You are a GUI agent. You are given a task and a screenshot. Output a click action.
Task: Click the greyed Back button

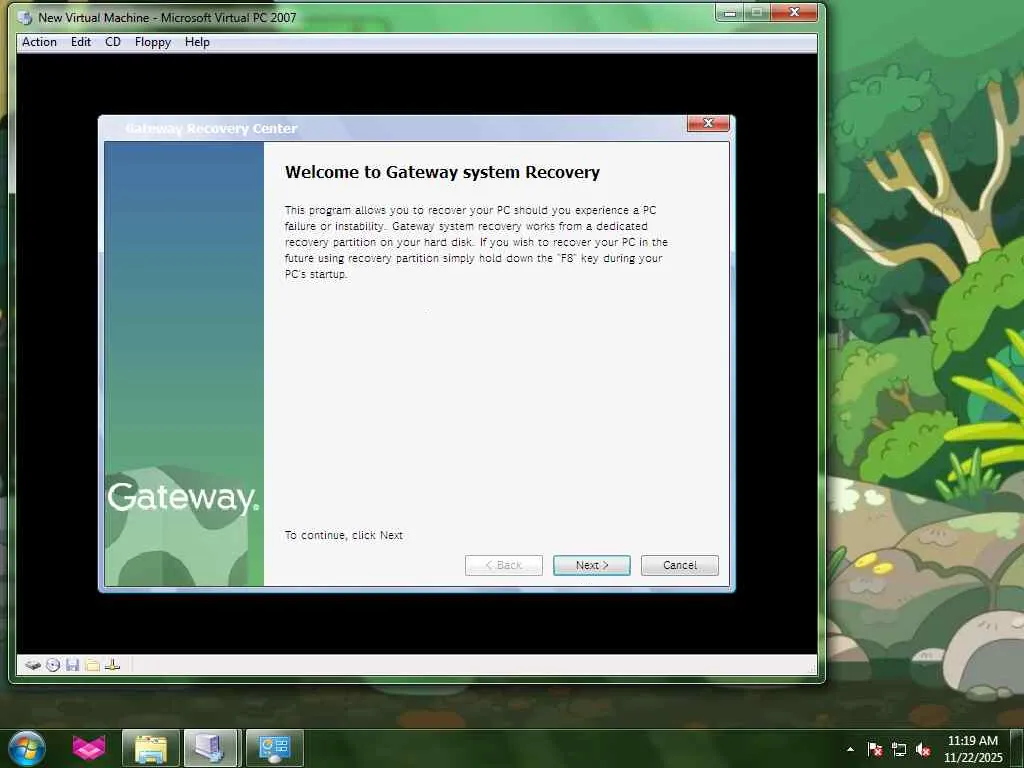(504, 565)
